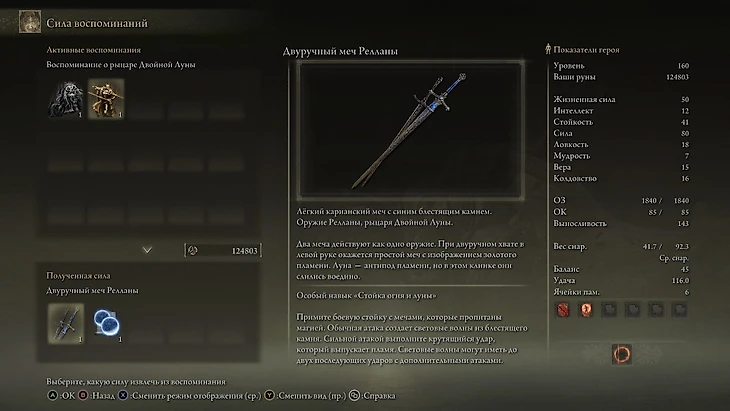Click the empty third active remembrance slot
Image resolution: width=730 pixels, height=411 pixels.
point(146,99)
